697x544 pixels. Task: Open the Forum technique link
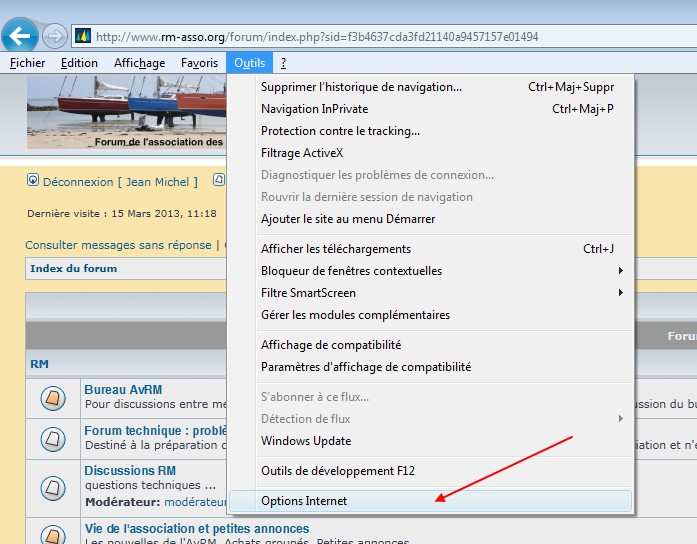pos(156,431)
